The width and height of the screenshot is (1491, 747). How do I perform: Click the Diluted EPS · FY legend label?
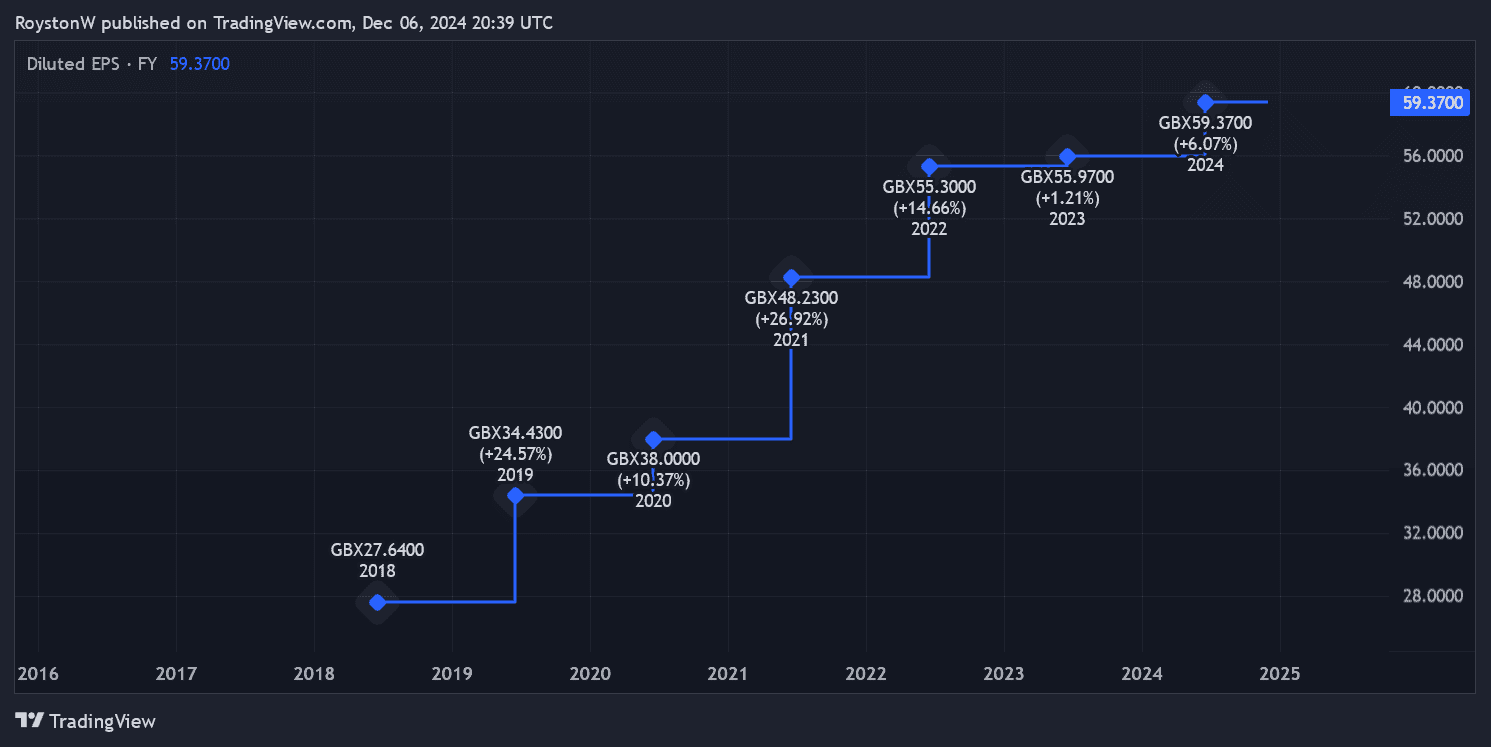click(92, 64)
